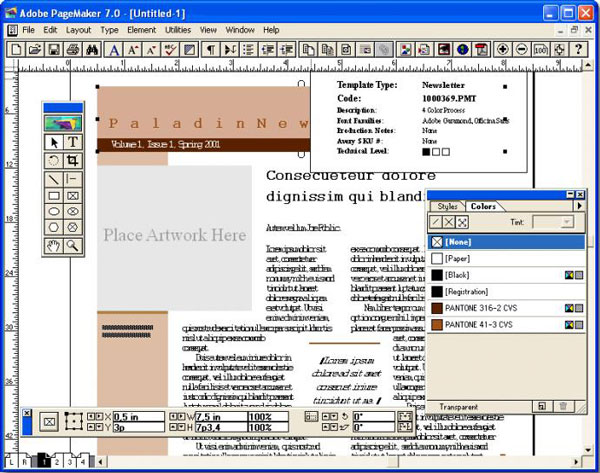The width and height of the screenshot is (600, 473).
Task: Select the Constrained Line tool
Action: [x=72, y=179]
